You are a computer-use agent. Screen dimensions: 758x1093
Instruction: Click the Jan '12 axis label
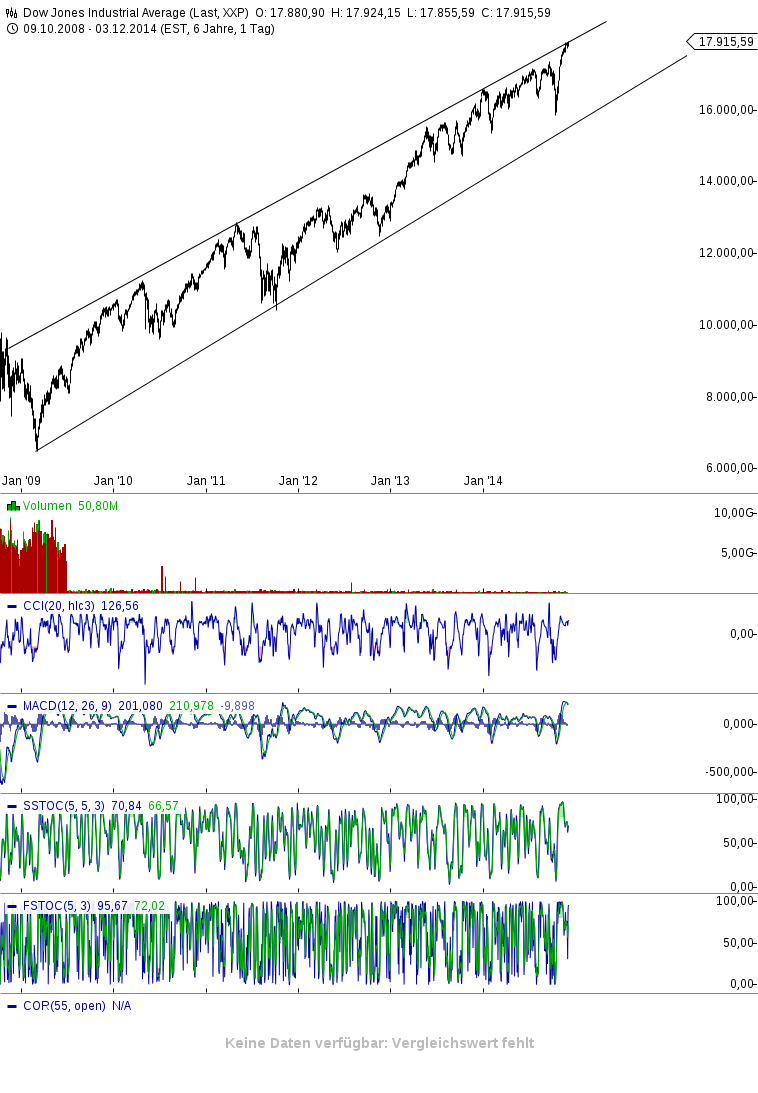[x=298, y=481]
